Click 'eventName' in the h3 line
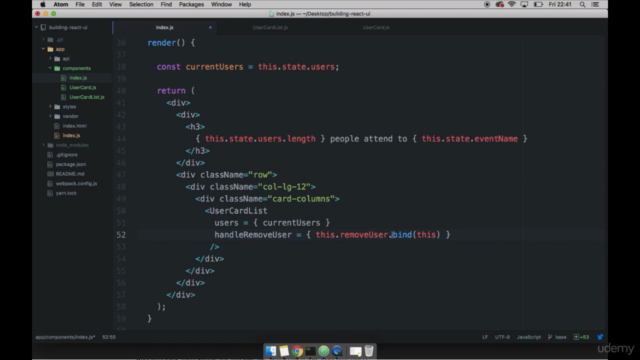This screenshot has width=640, height=360. click(496, 139)
